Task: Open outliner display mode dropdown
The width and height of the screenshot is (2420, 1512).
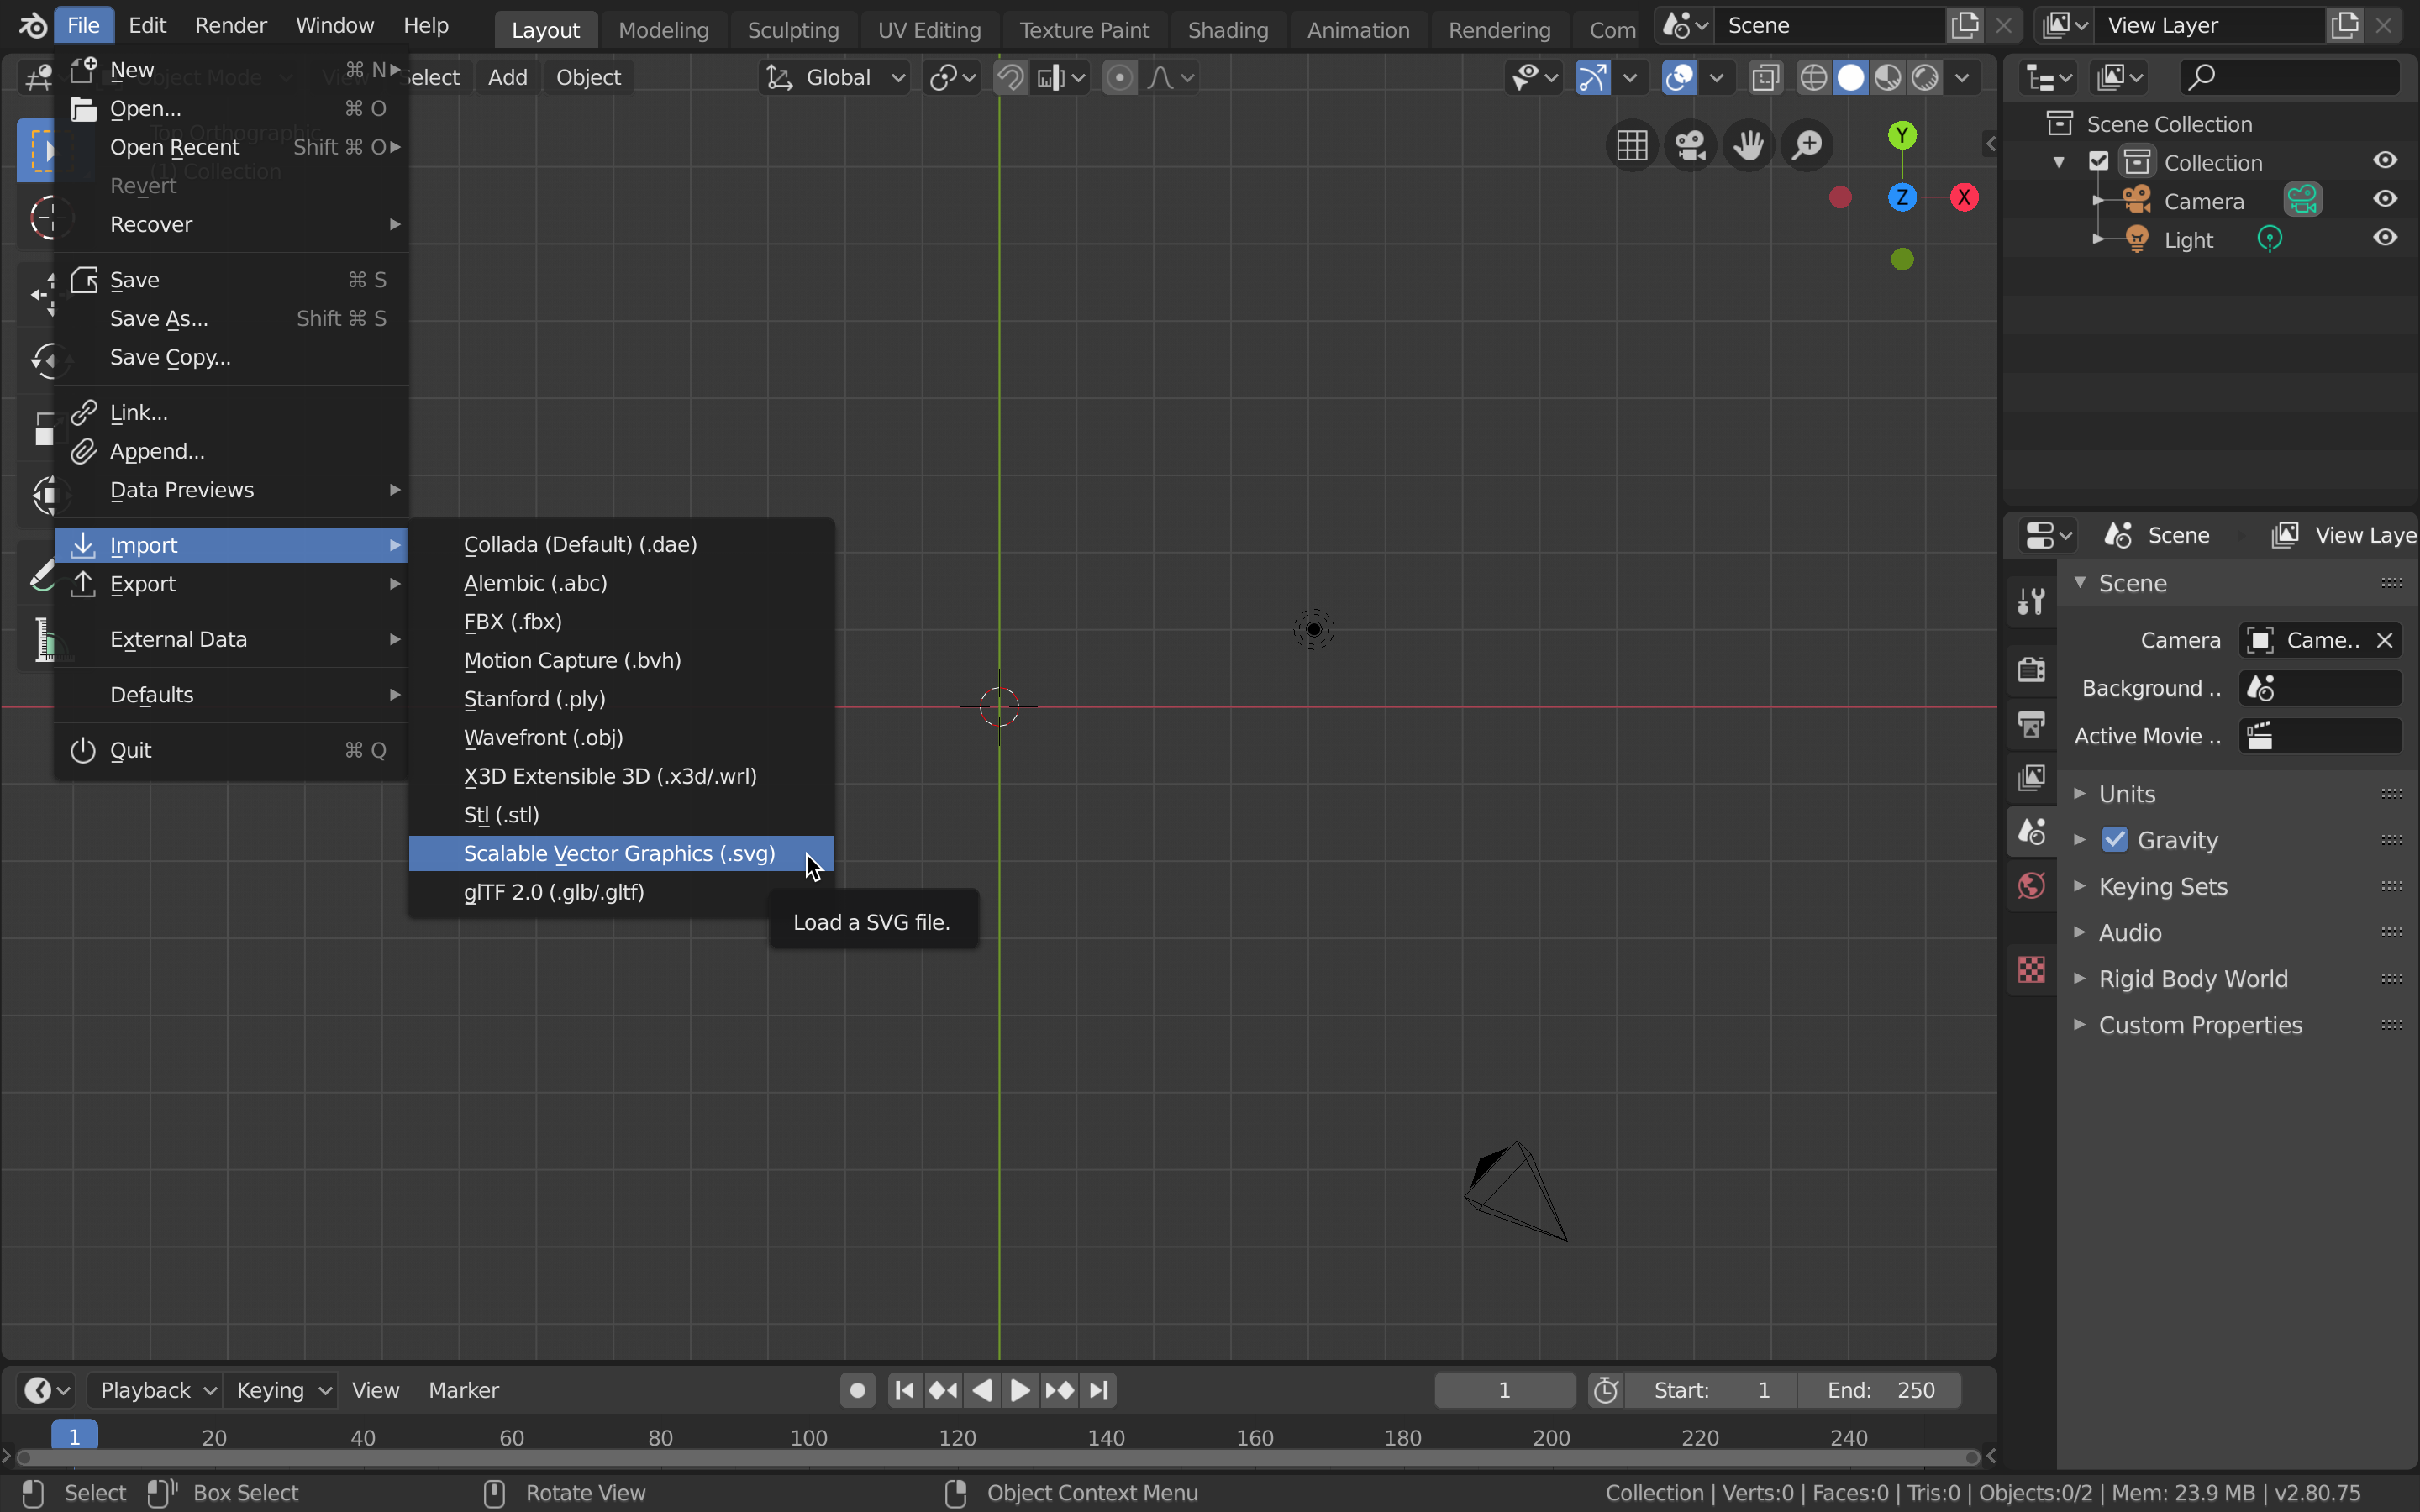Action: tap(2048, 77)
